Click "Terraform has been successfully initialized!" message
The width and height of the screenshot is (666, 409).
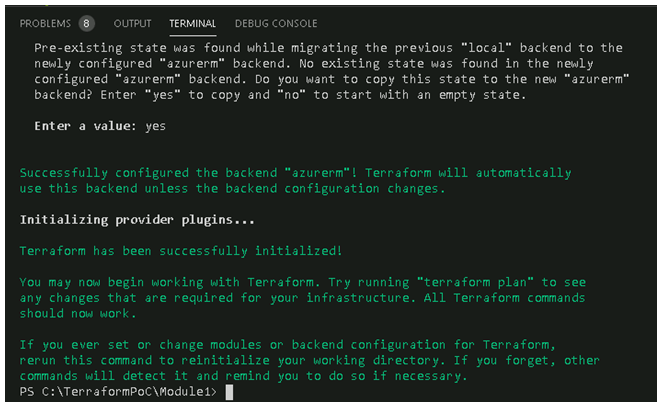tap(181, 250)
